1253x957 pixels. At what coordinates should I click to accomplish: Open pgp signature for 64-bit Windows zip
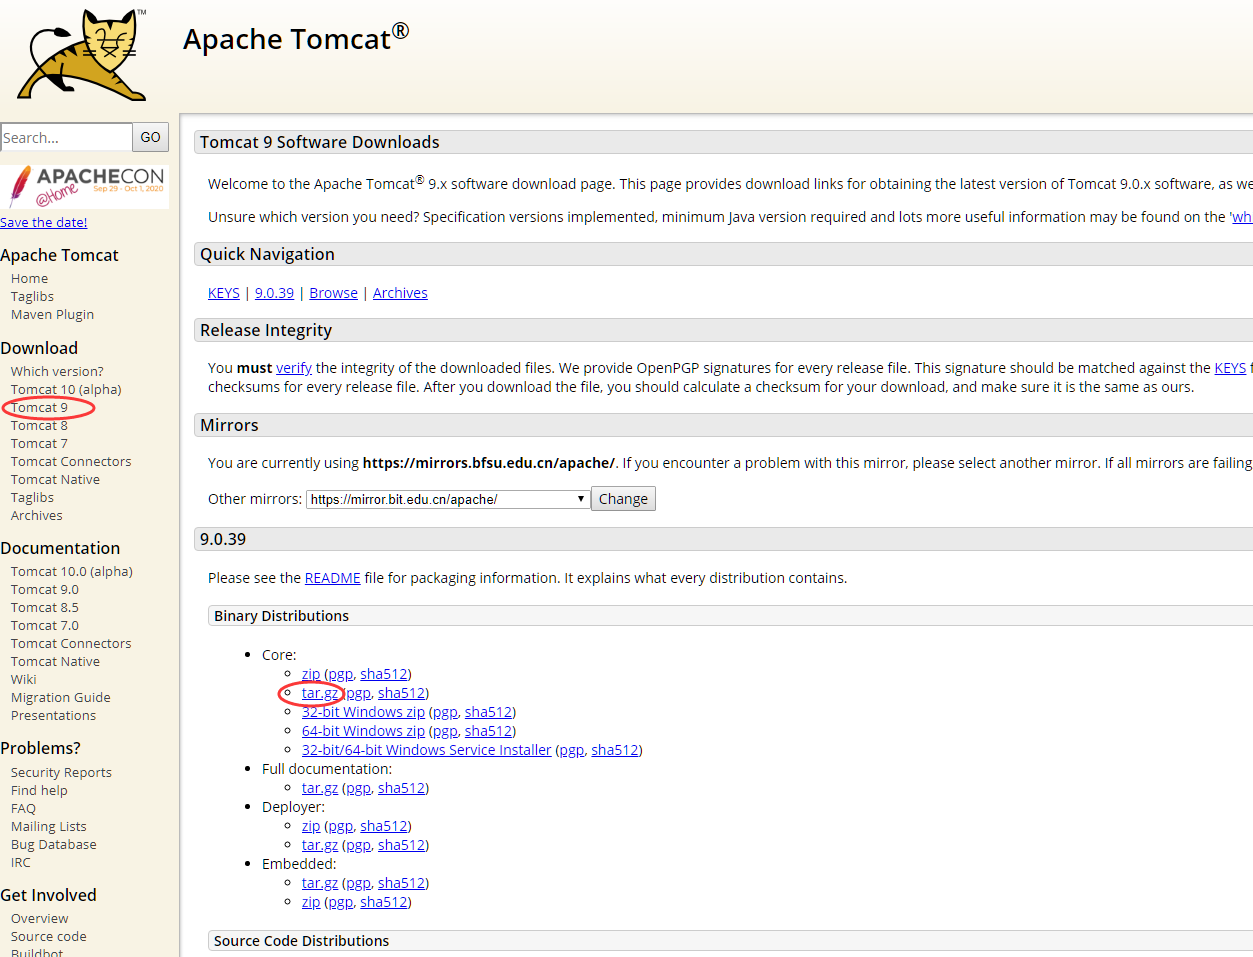point(445,731)
